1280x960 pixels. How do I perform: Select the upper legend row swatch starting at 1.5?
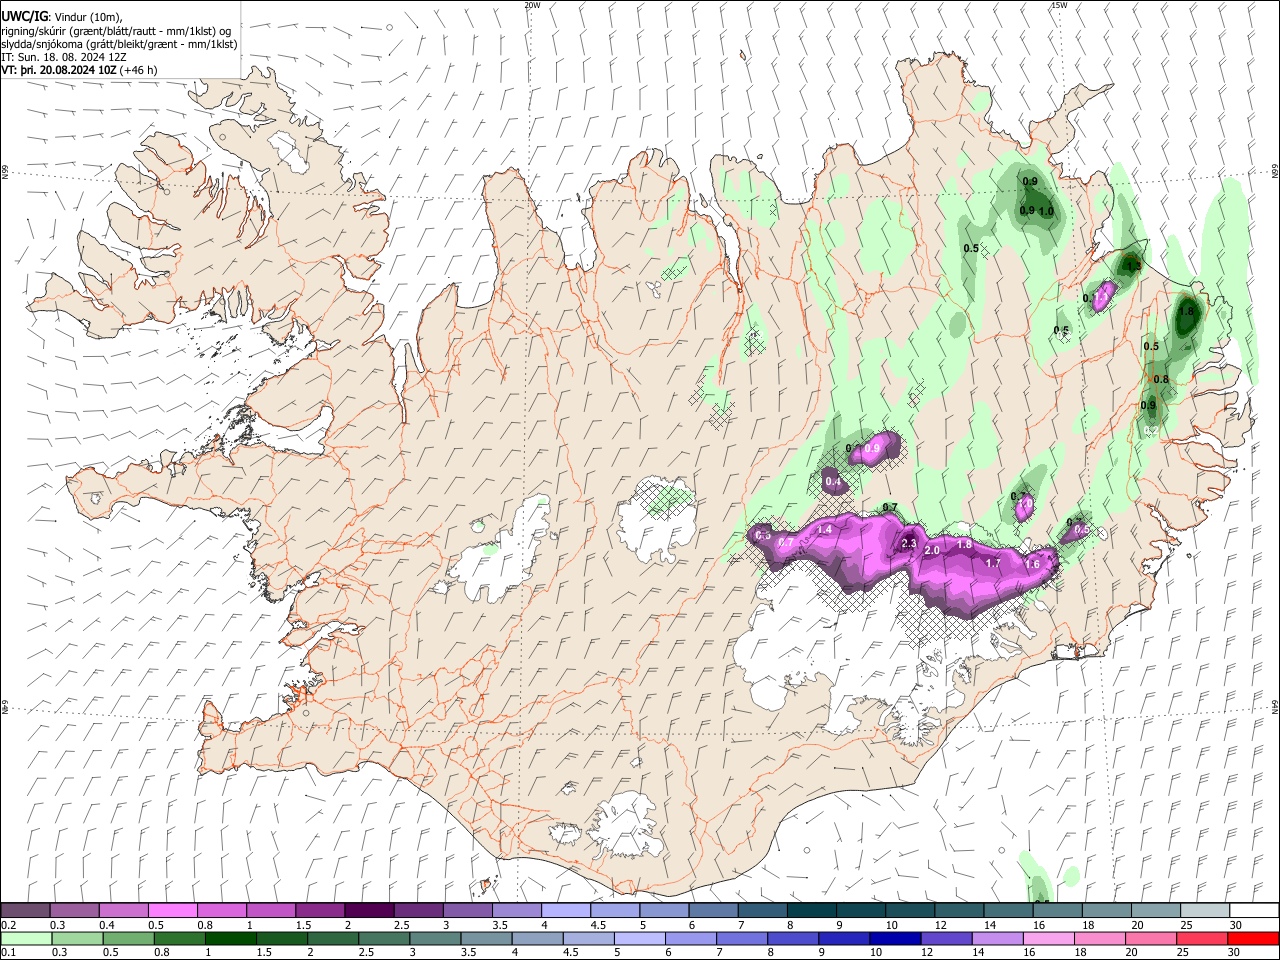coord(319,910)
